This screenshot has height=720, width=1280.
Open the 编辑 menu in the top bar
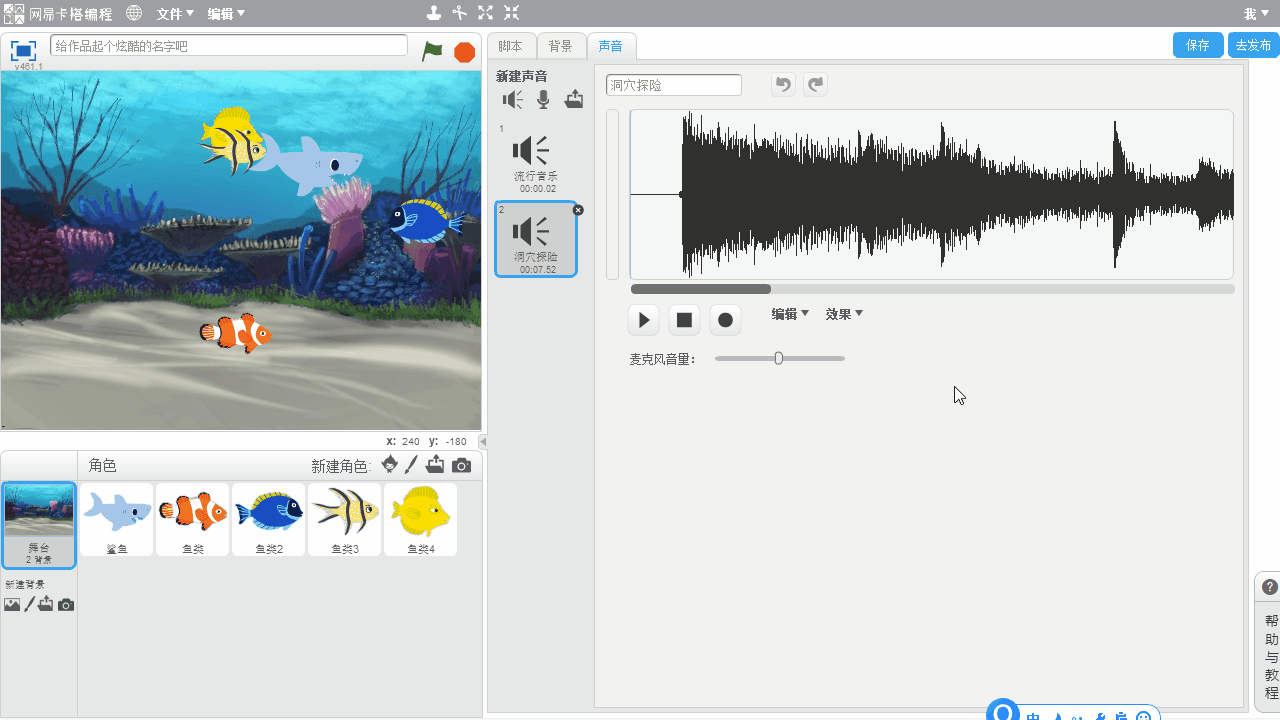226,14
